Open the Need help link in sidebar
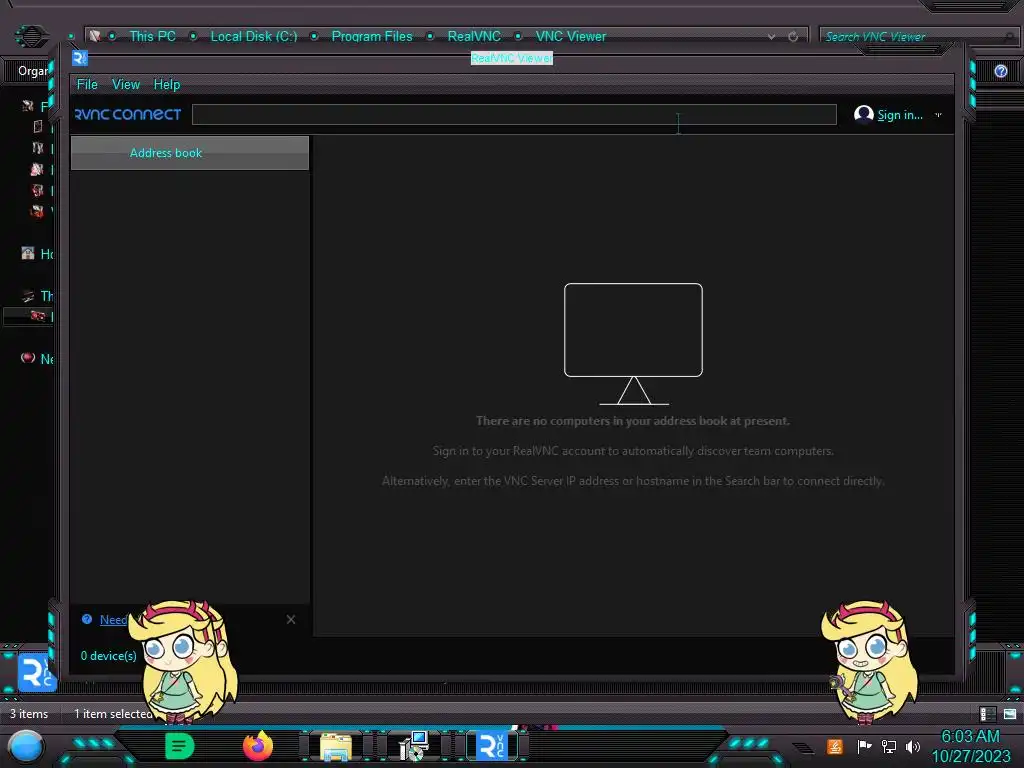The width and height of the screenshot is (1024, 768). [113, 620]
